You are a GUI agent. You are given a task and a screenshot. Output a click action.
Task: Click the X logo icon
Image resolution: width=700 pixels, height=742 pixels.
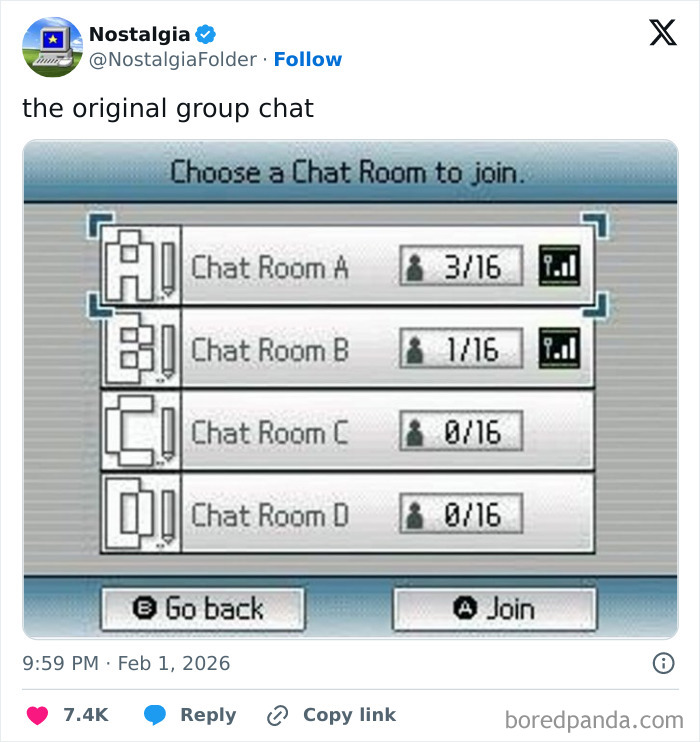pyautogui.click(x=662, y=33)
